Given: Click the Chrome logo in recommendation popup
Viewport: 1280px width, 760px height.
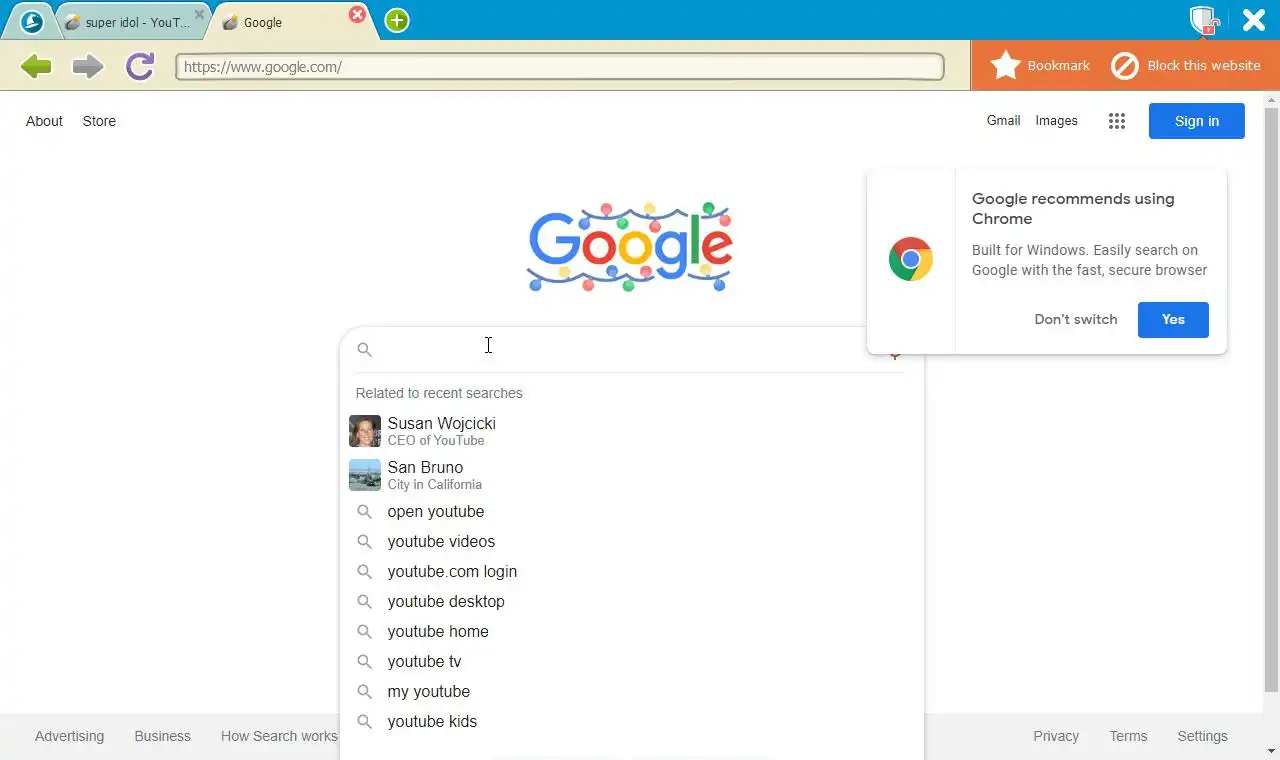Looking at the screenshot, I should point(911,259).
